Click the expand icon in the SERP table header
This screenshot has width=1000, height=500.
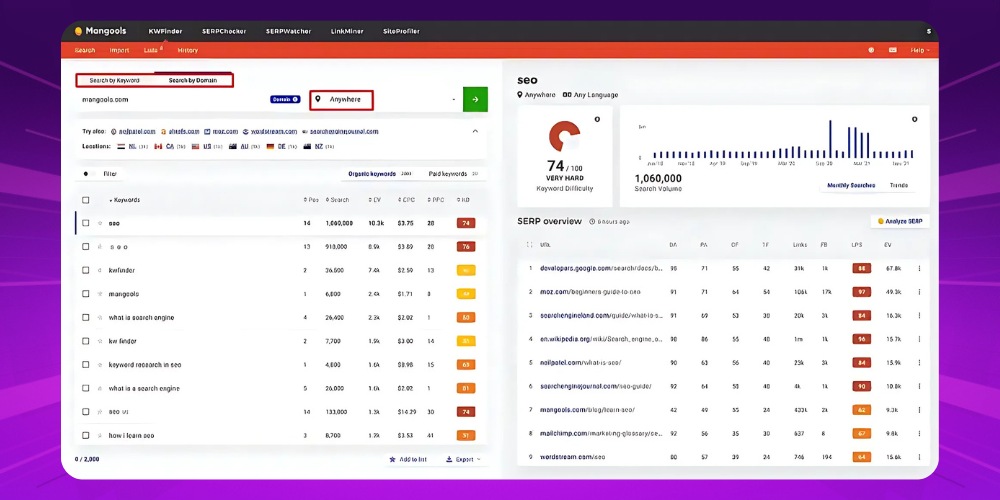click(x=529, y=245)
